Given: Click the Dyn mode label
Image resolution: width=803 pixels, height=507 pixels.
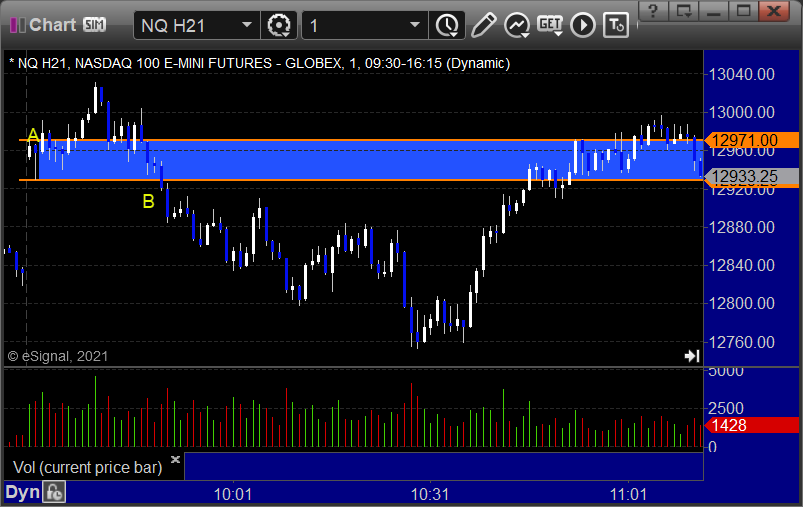Looking at the screenshot, I should 23,493.
